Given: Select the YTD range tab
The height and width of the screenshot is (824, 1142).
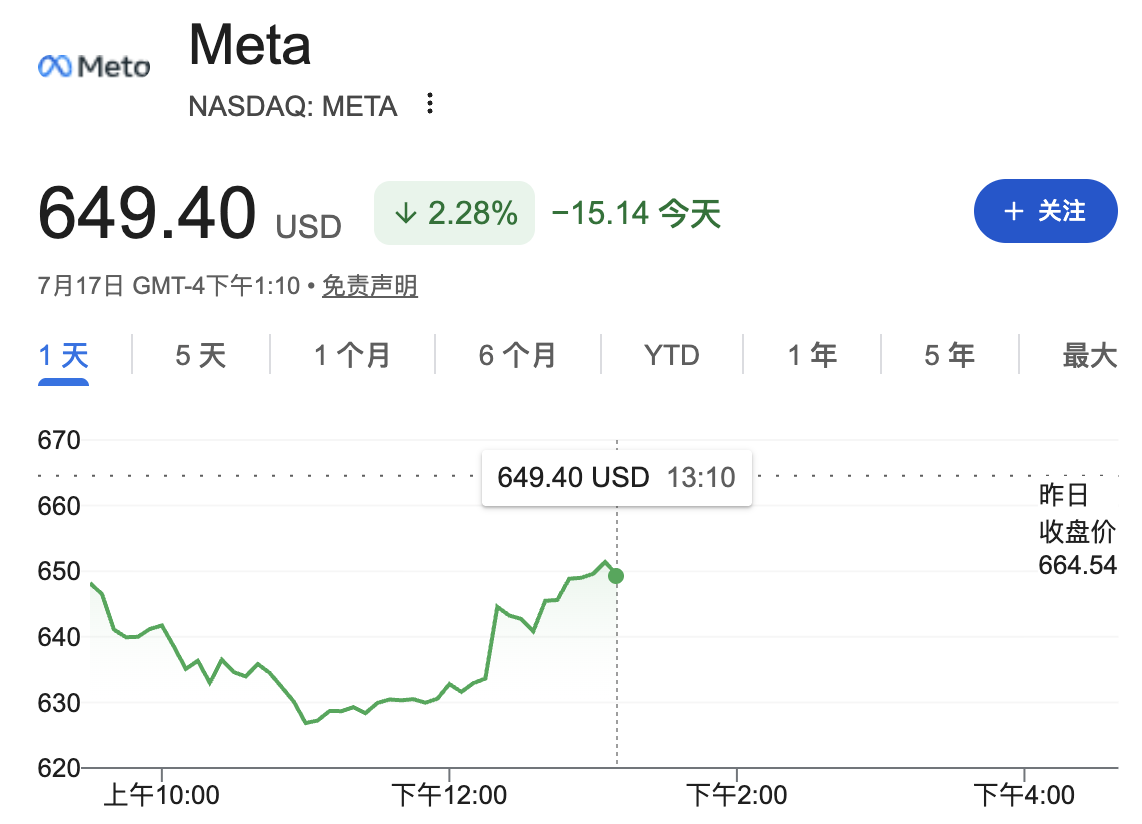Looking at the screenshot, I should [x=672, y=356].
